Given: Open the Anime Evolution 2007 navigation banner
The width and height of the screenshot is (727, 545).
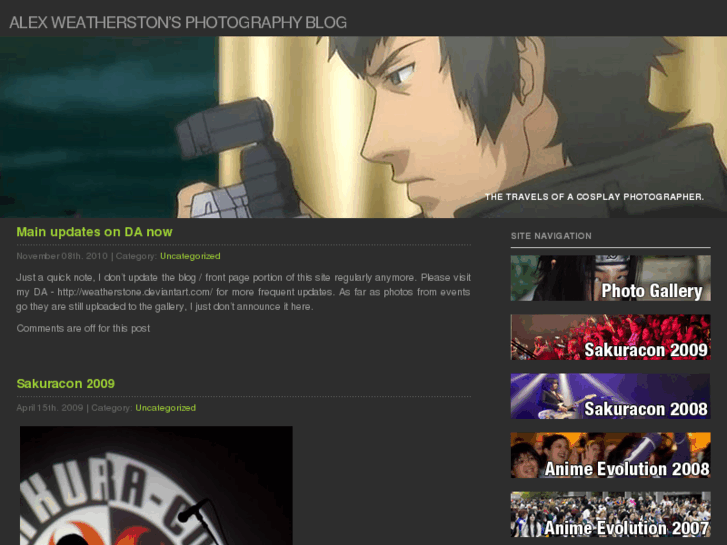Looking at the screenshot, I should 610,514.
